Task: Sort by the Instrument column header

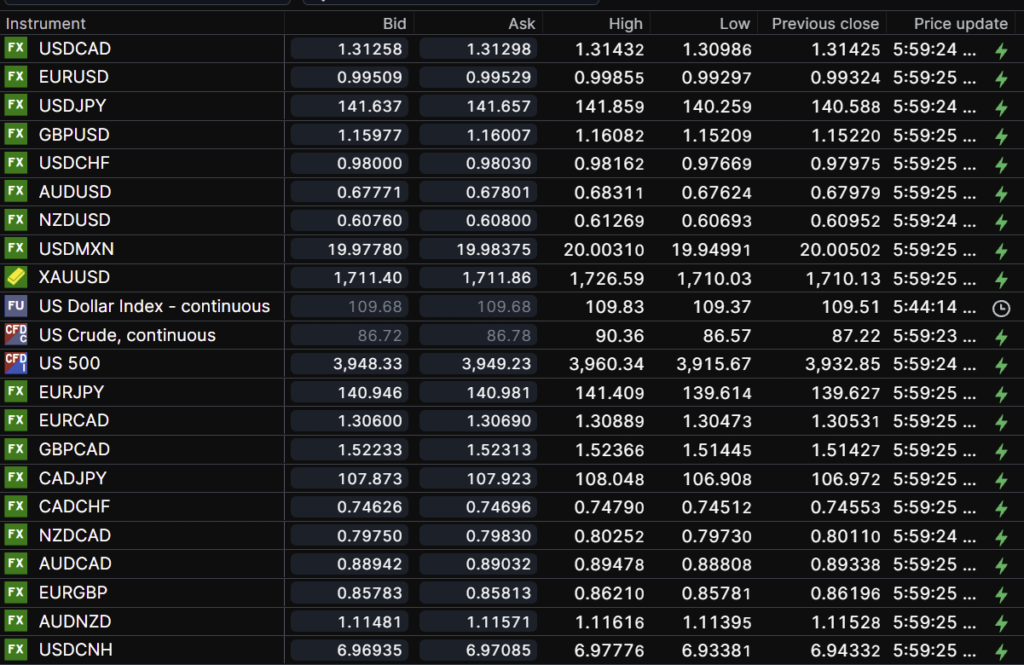Action: tap(46, 23)
